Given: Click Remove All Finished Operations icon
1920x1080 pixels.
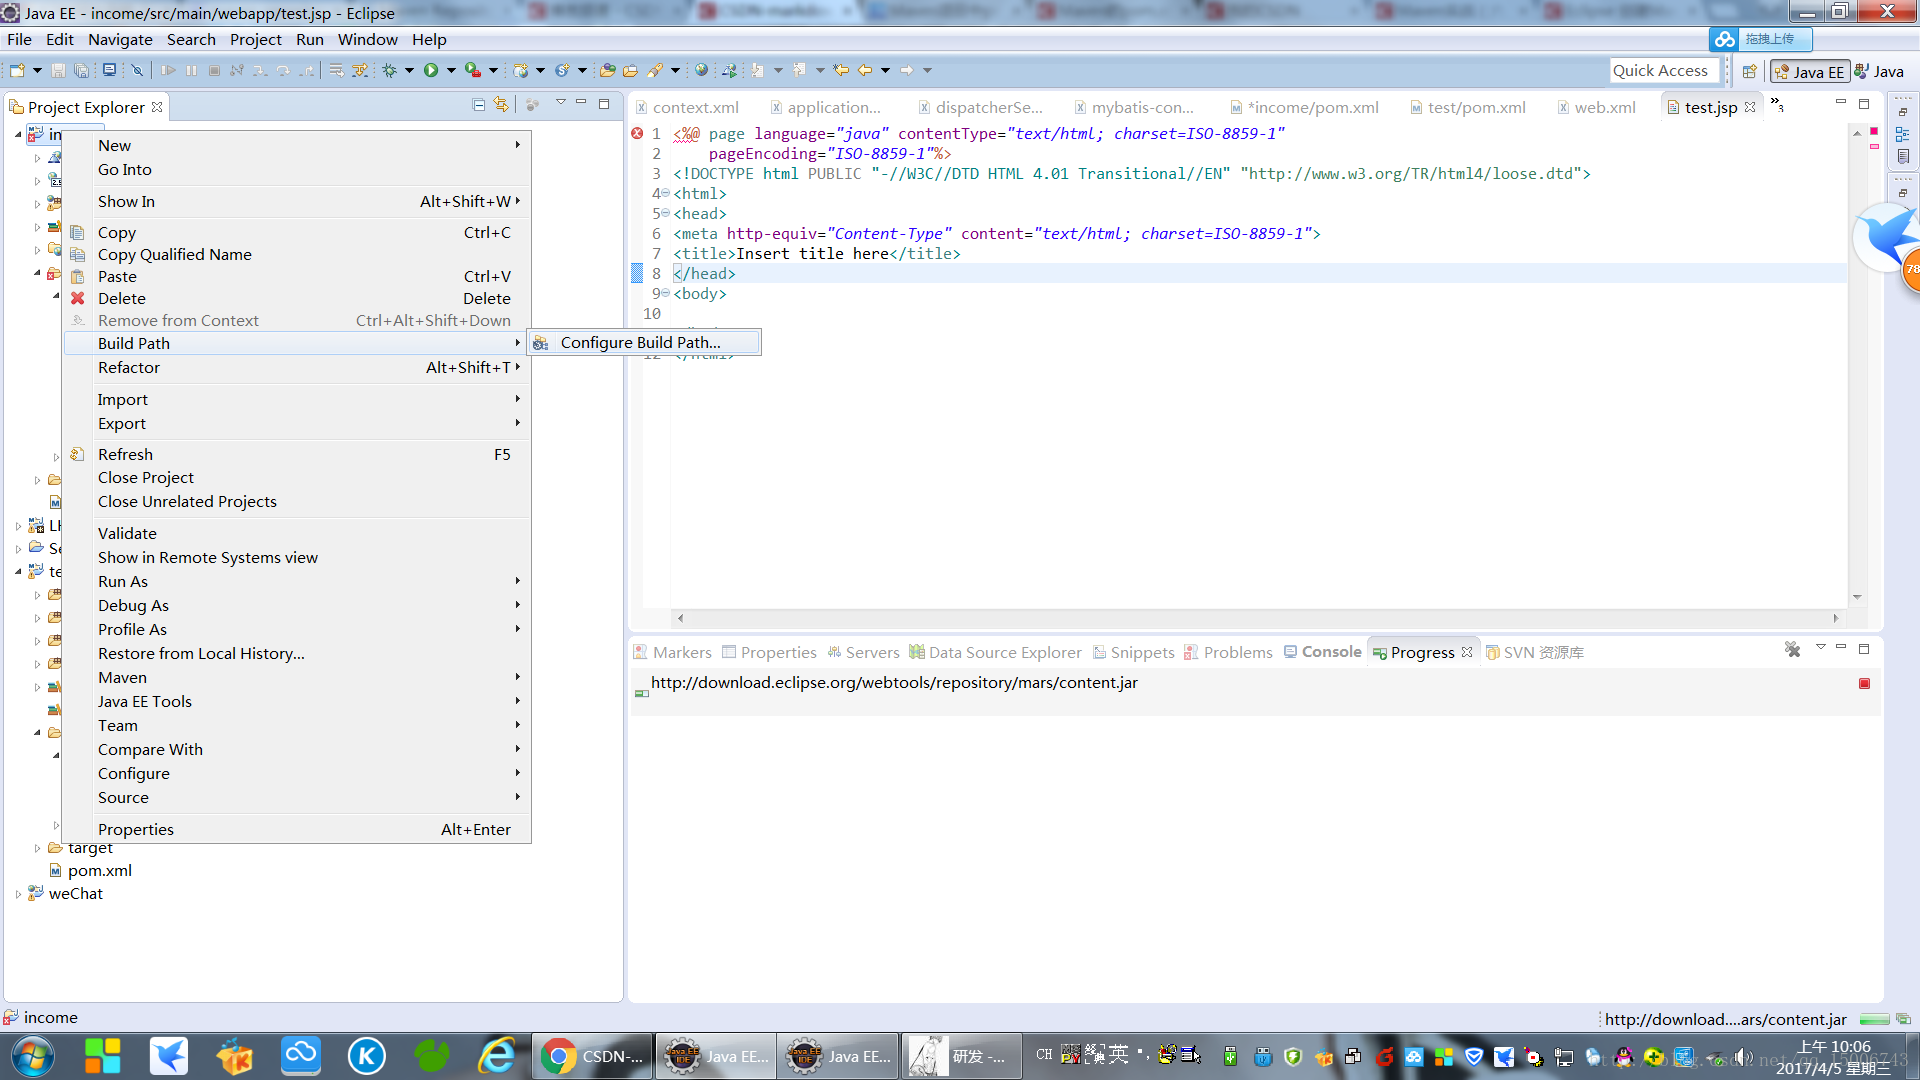Looking at the screenshot, I should (x=1792, y=650).
